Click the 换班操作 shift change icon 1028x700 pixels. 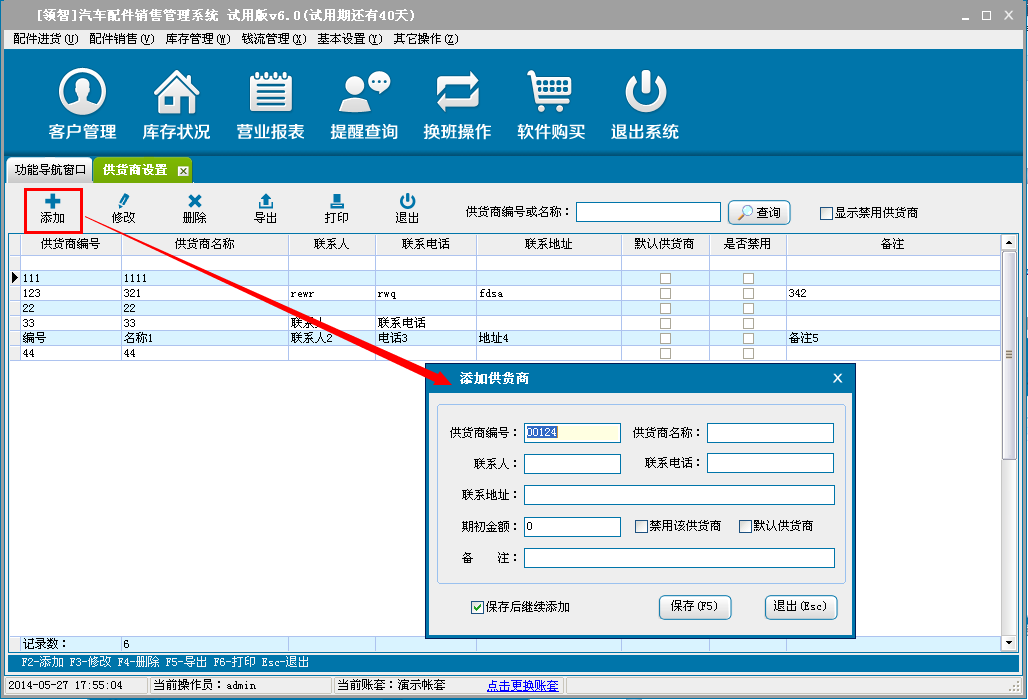click(457, 94)
